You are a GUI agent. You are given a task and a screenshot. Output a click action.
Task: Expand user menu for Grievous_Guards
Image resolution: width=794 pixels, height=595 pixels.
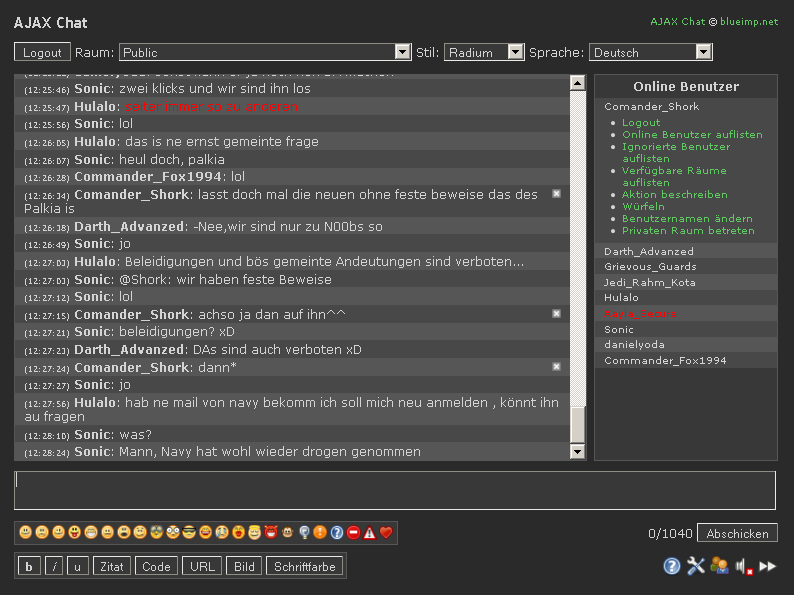[650, 266]
